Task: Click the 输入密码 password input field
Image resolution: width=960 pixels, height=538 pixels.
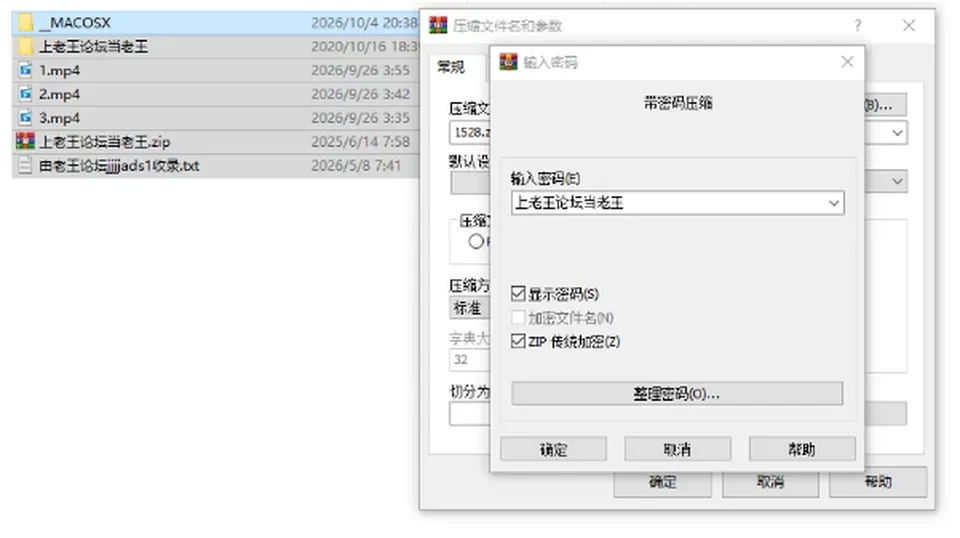Action: pyautogui.click(x=669, y=203)
